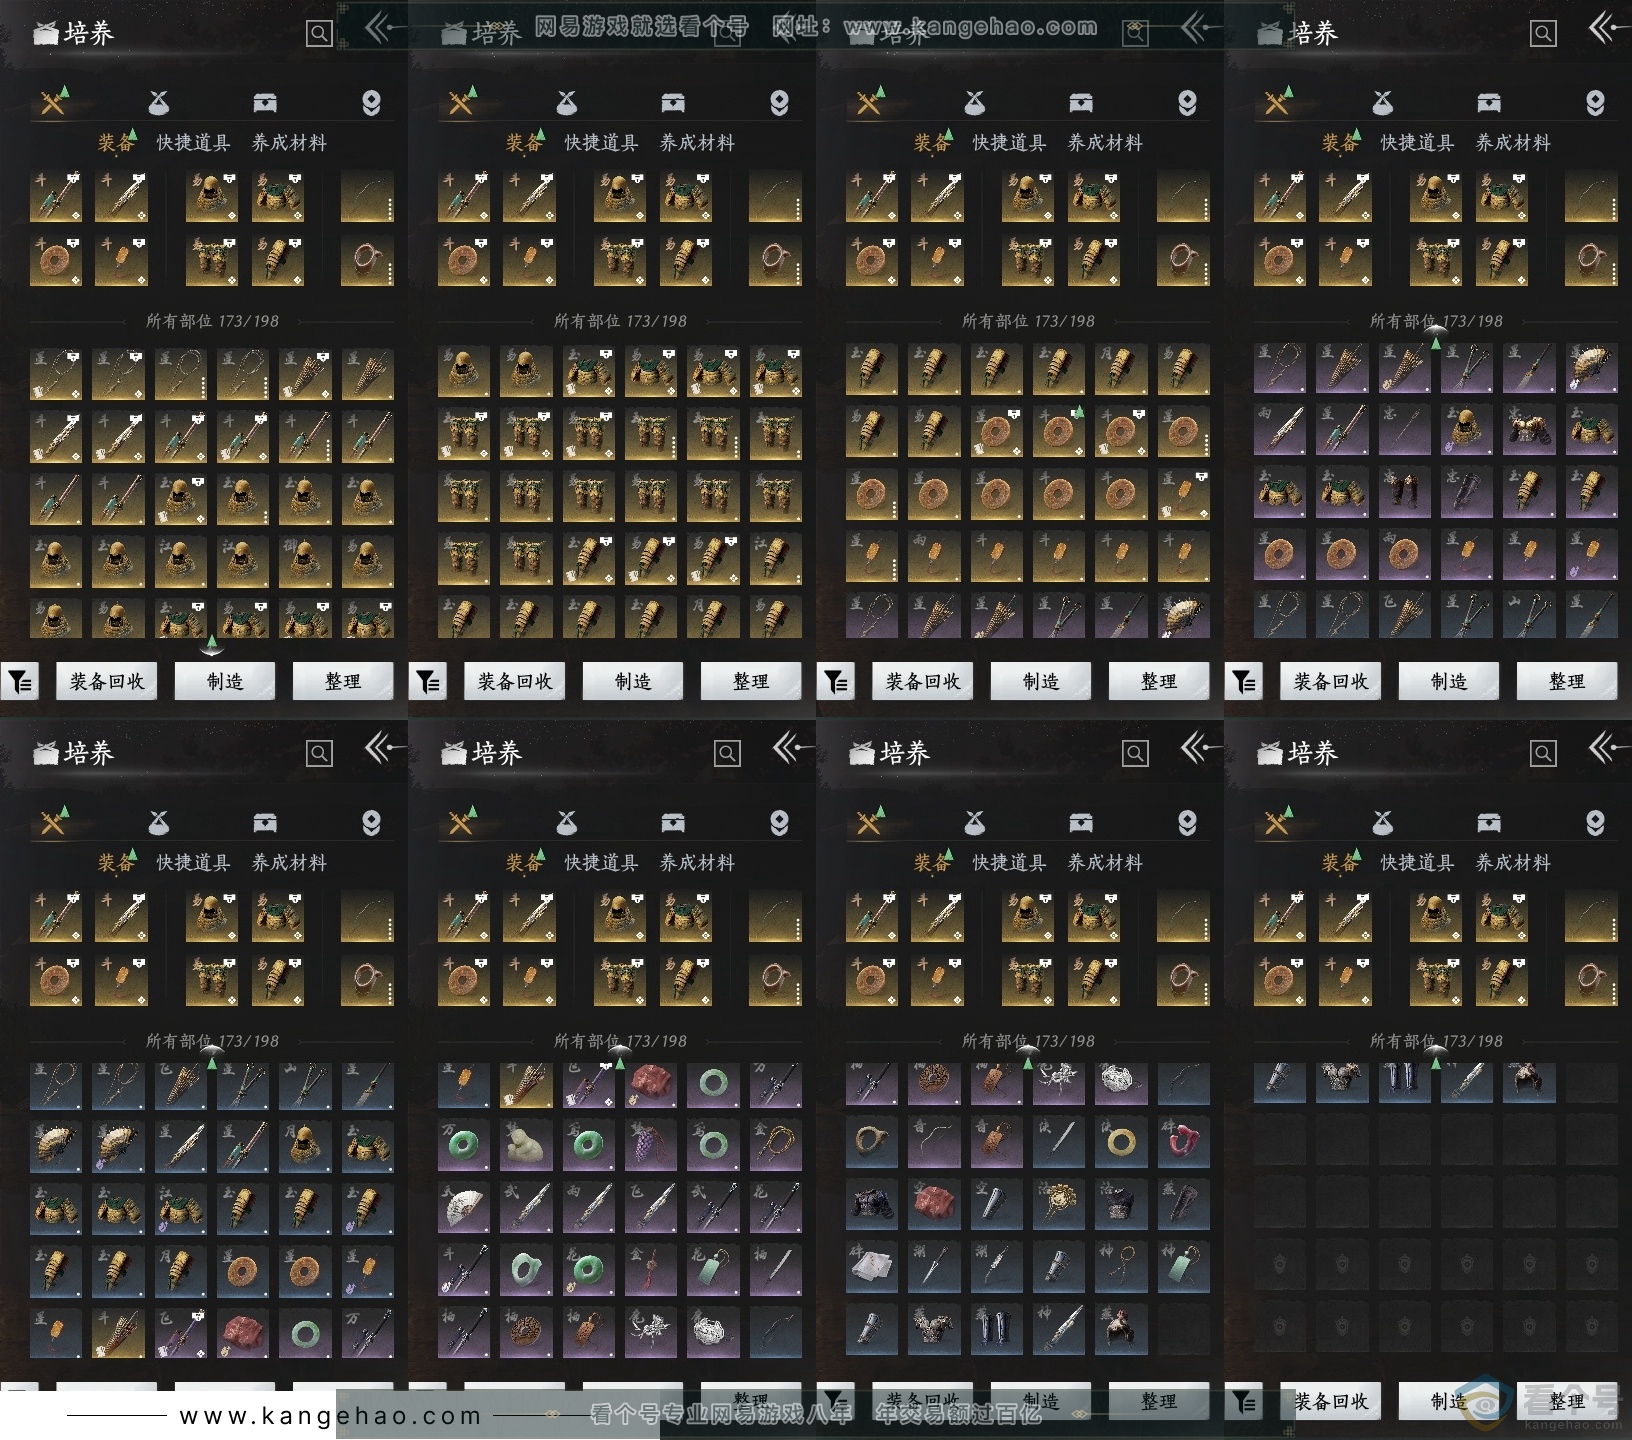Viewport: 1632px width, 1440px height.
Task: Open filter icon in top-right panel
Action: [1244, 681]
